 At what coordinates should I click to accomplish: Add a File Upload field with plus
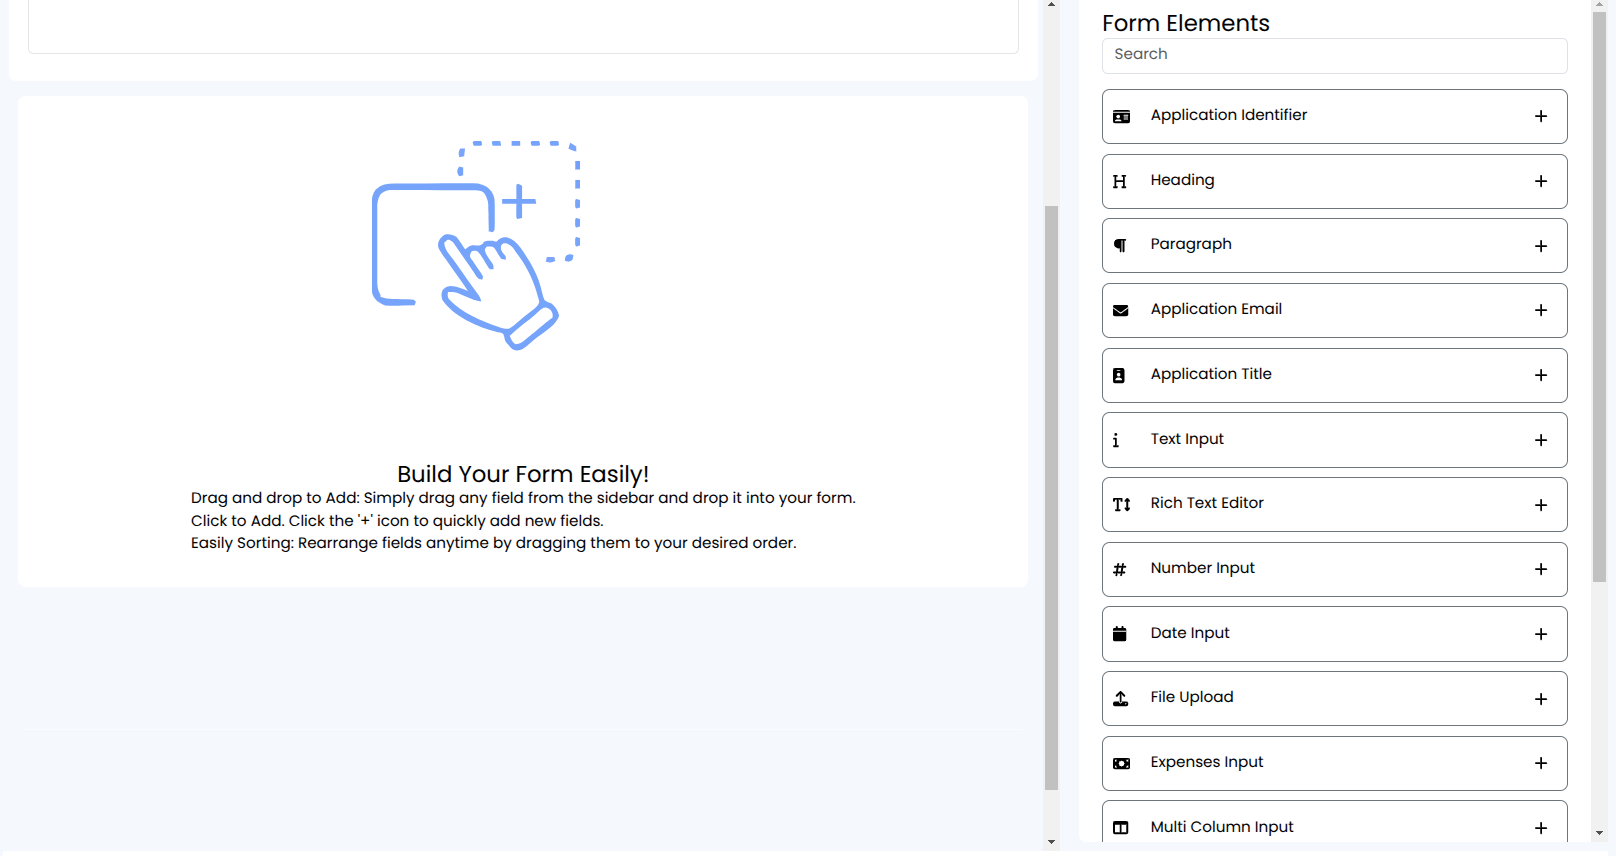[1540, 698]
